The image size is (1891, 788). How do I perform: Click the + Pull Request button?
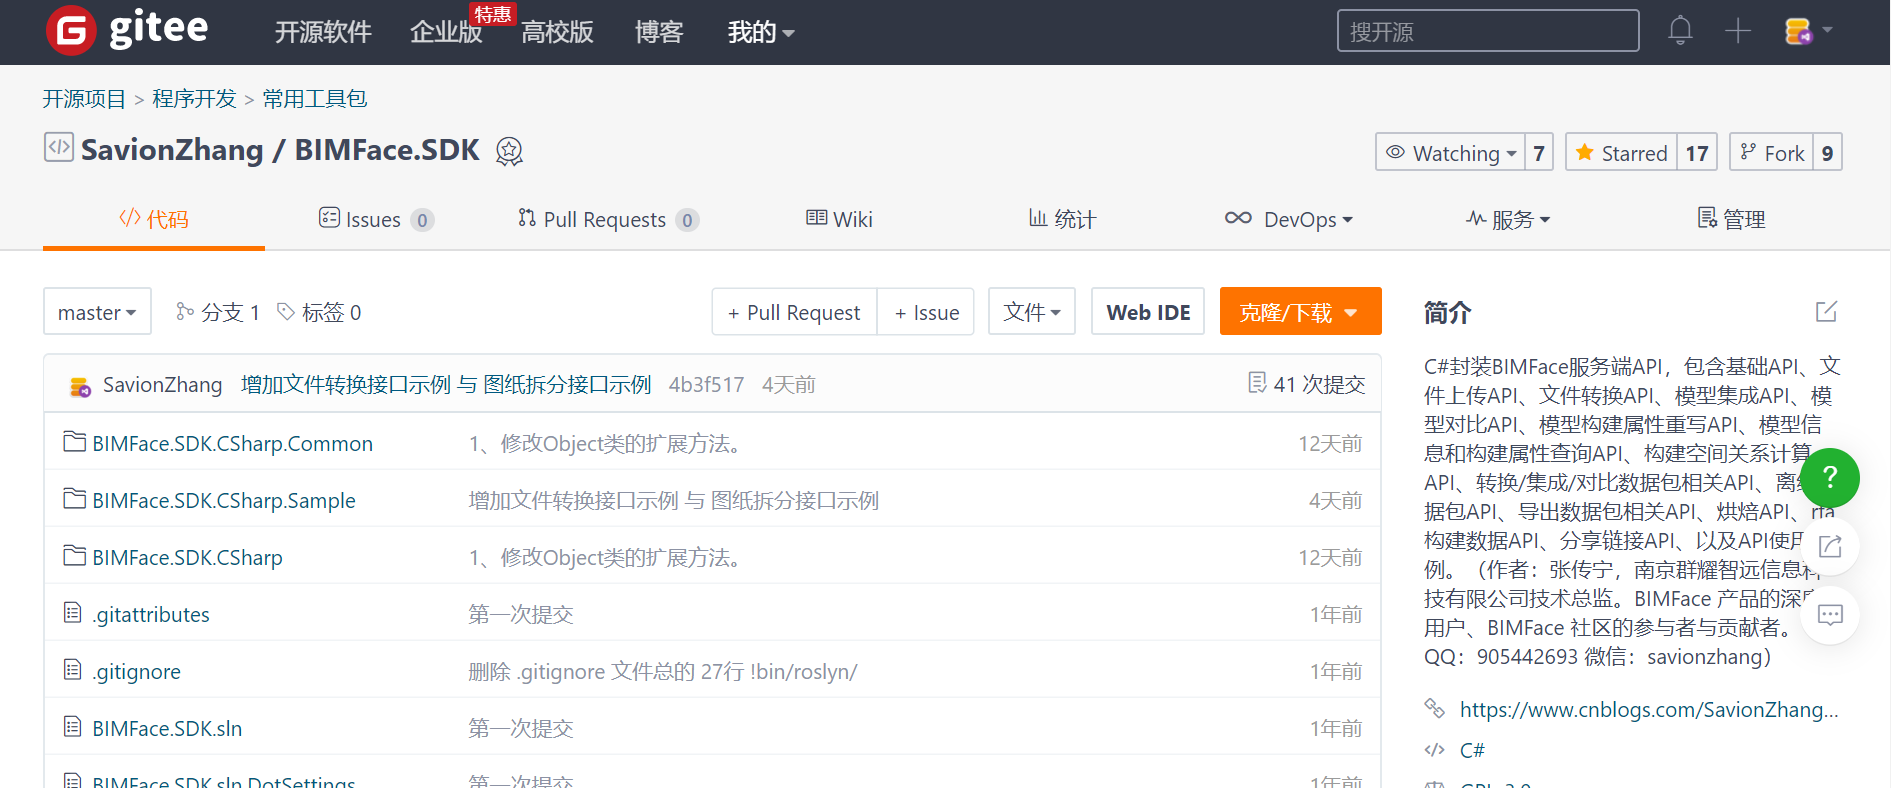[794, 312]
